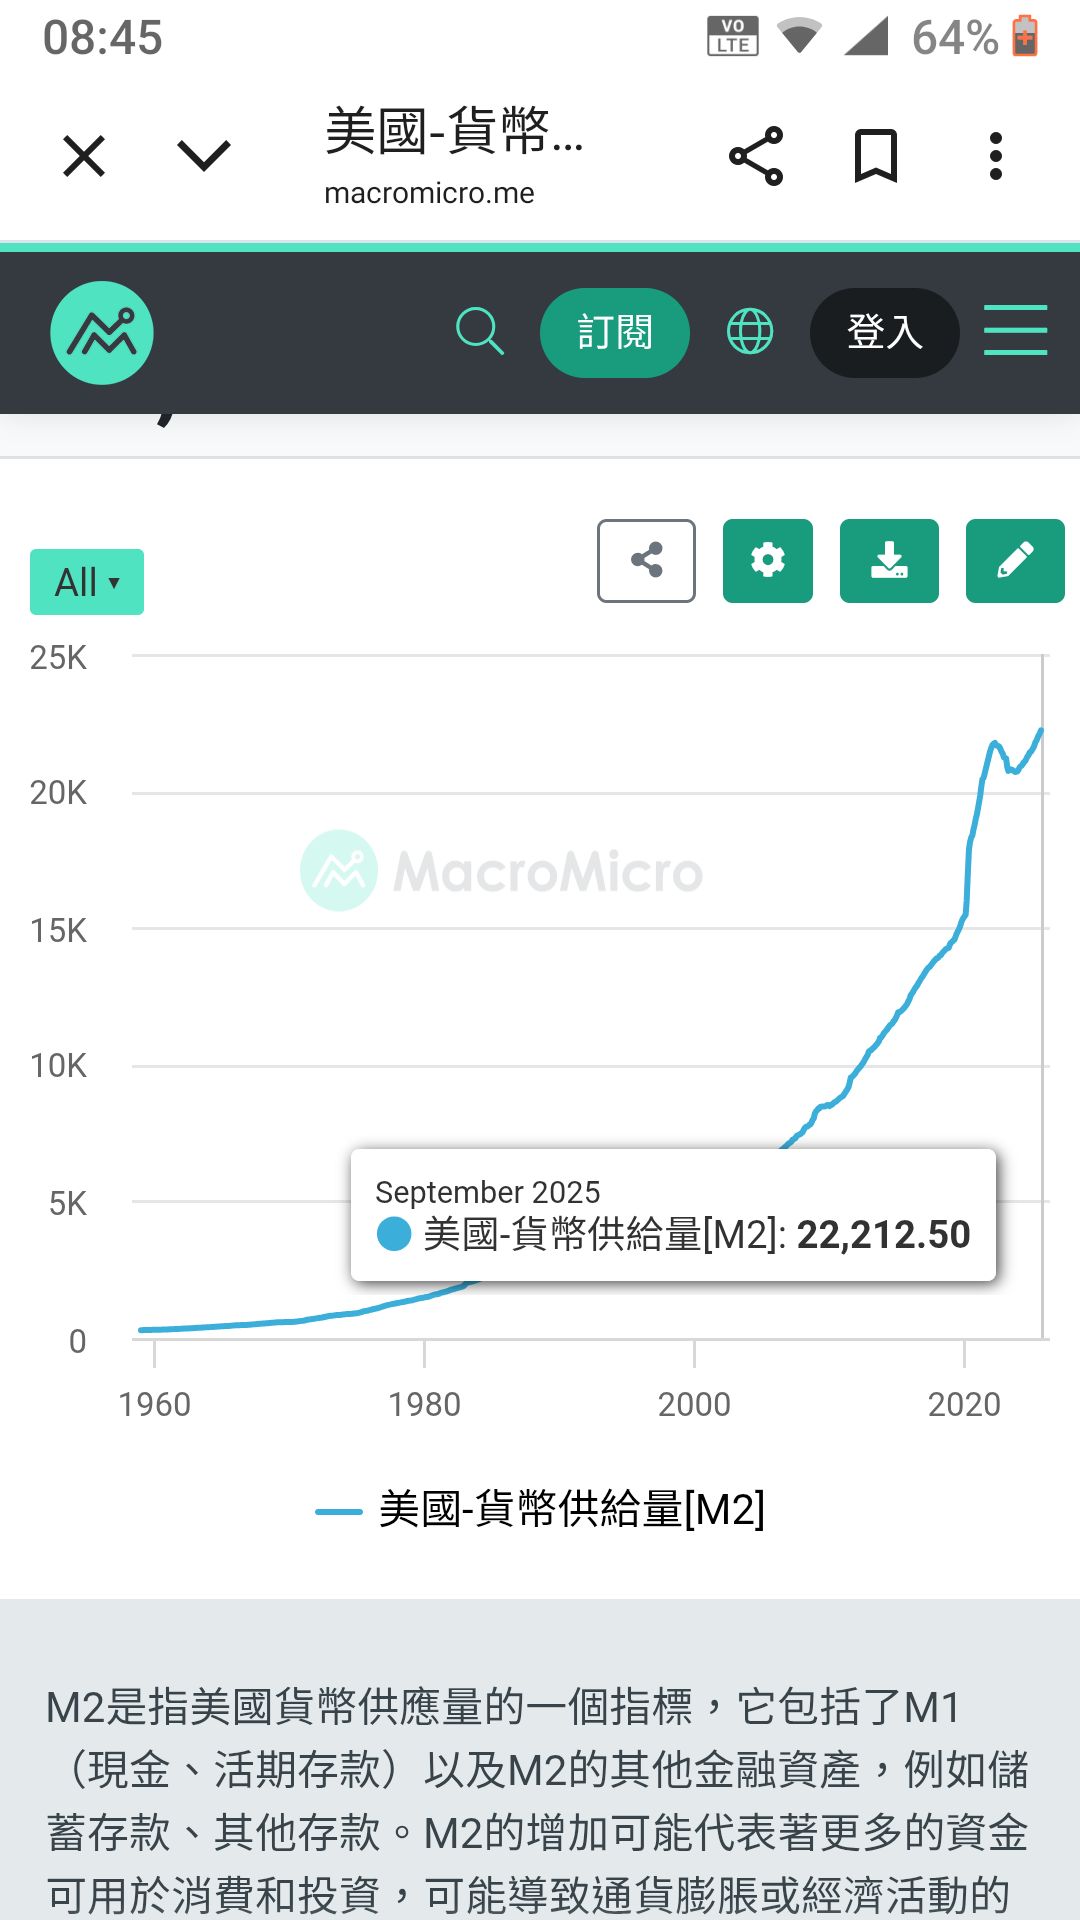Click the MacroMicro logo
The height and width of the screenshot is (1920, 1080).
[101, 332]
